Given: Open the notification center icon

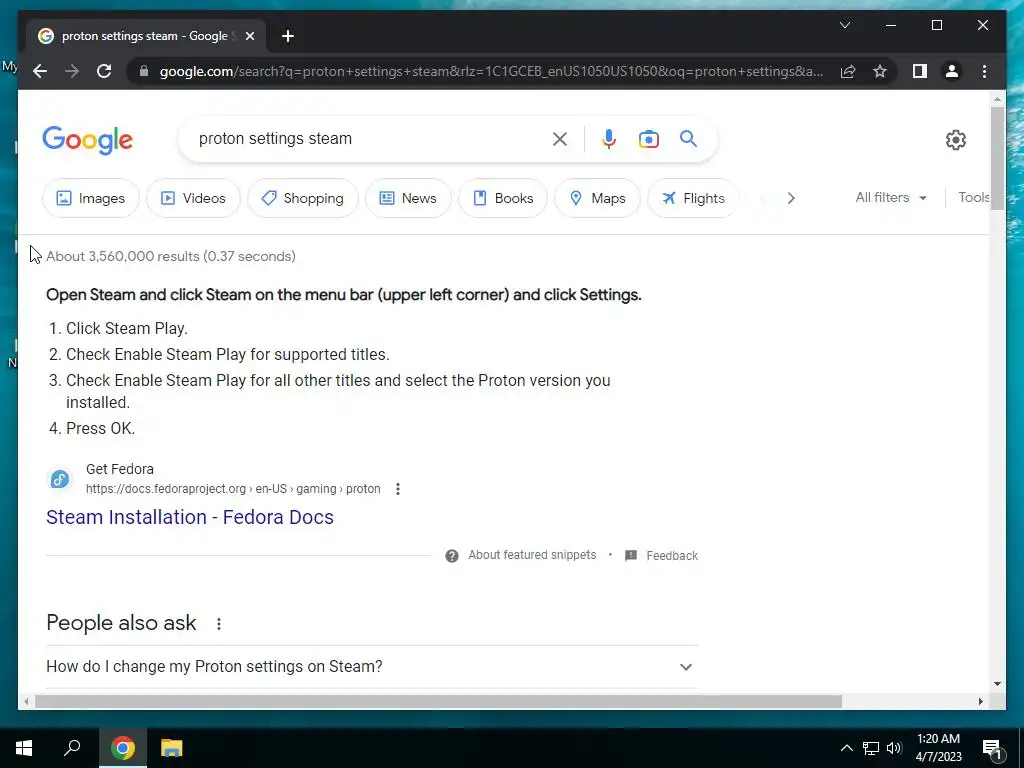Looking at the screenshot, I should [993, 748].
